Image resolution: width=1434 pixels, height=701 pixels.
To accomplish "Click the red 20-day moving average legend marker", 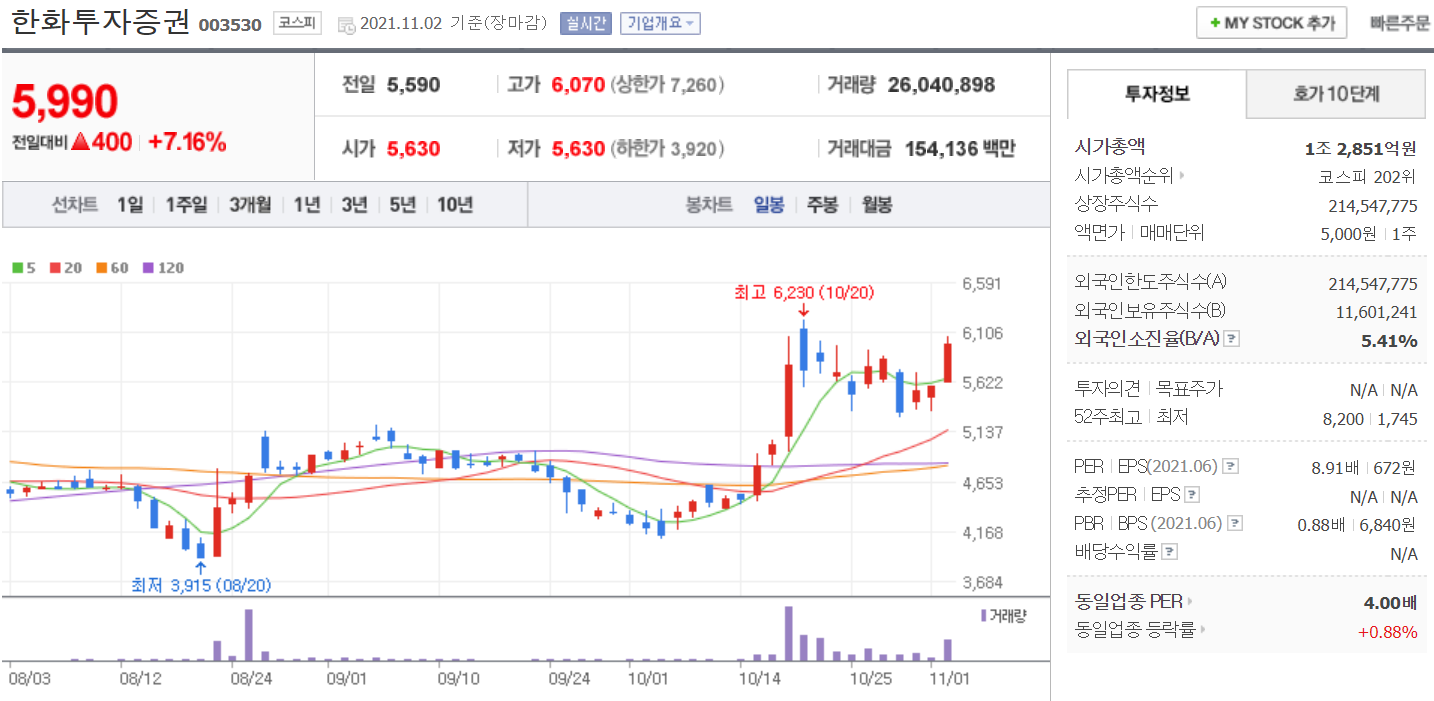I will 54,268.
